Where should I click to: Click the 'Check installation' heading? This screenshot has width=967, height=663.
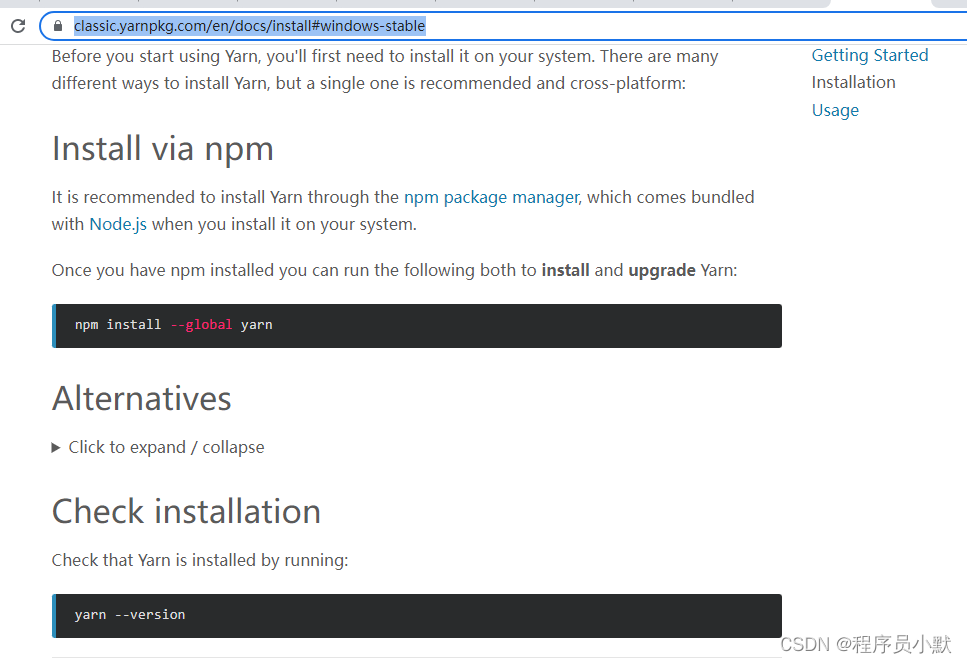click(x=186, y=511)
